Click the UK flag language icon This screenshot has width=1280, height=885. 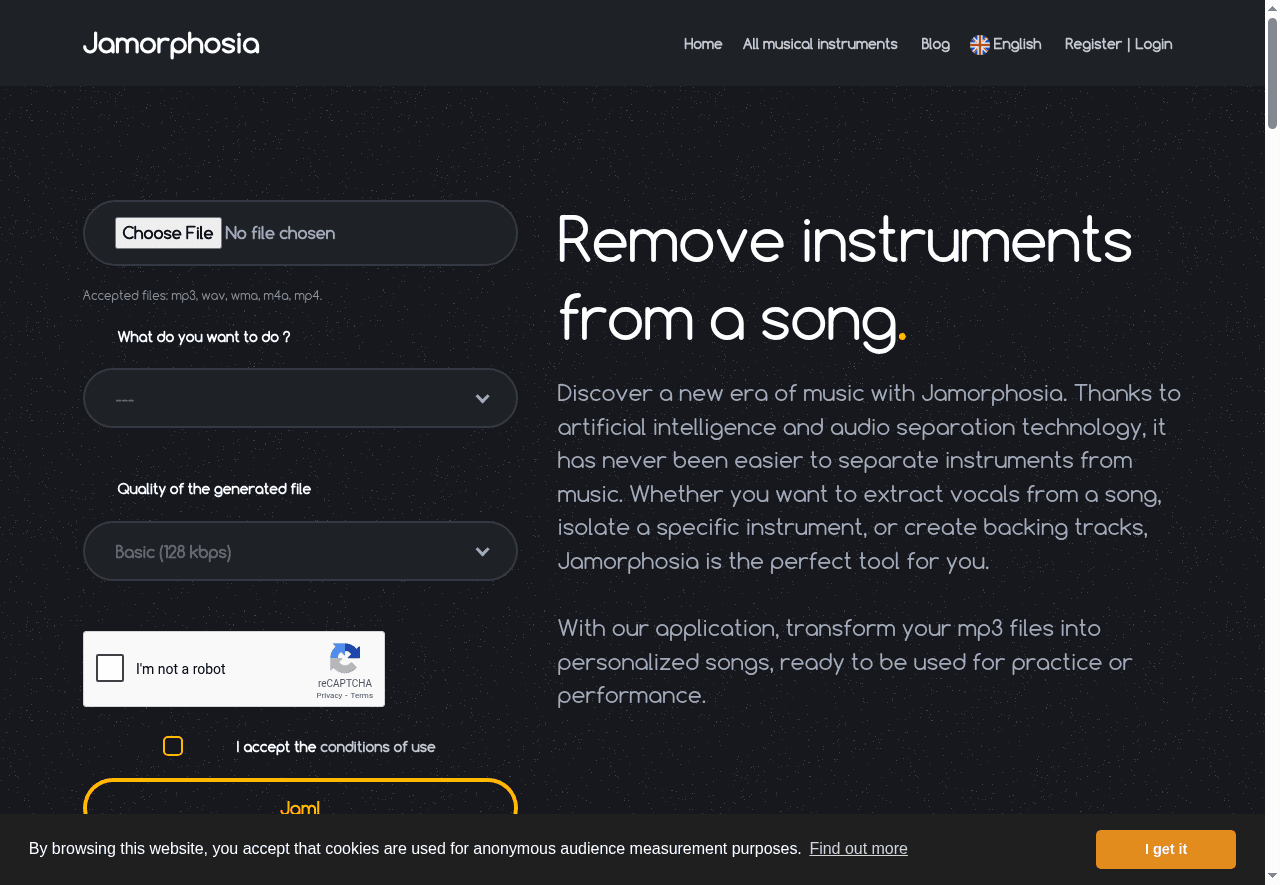[980, 45]
